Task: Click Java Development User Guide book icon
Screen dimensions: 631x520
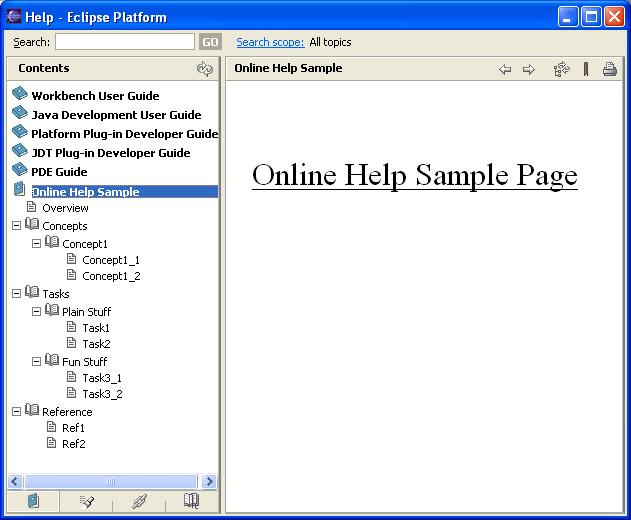Action: coord(19,112)
